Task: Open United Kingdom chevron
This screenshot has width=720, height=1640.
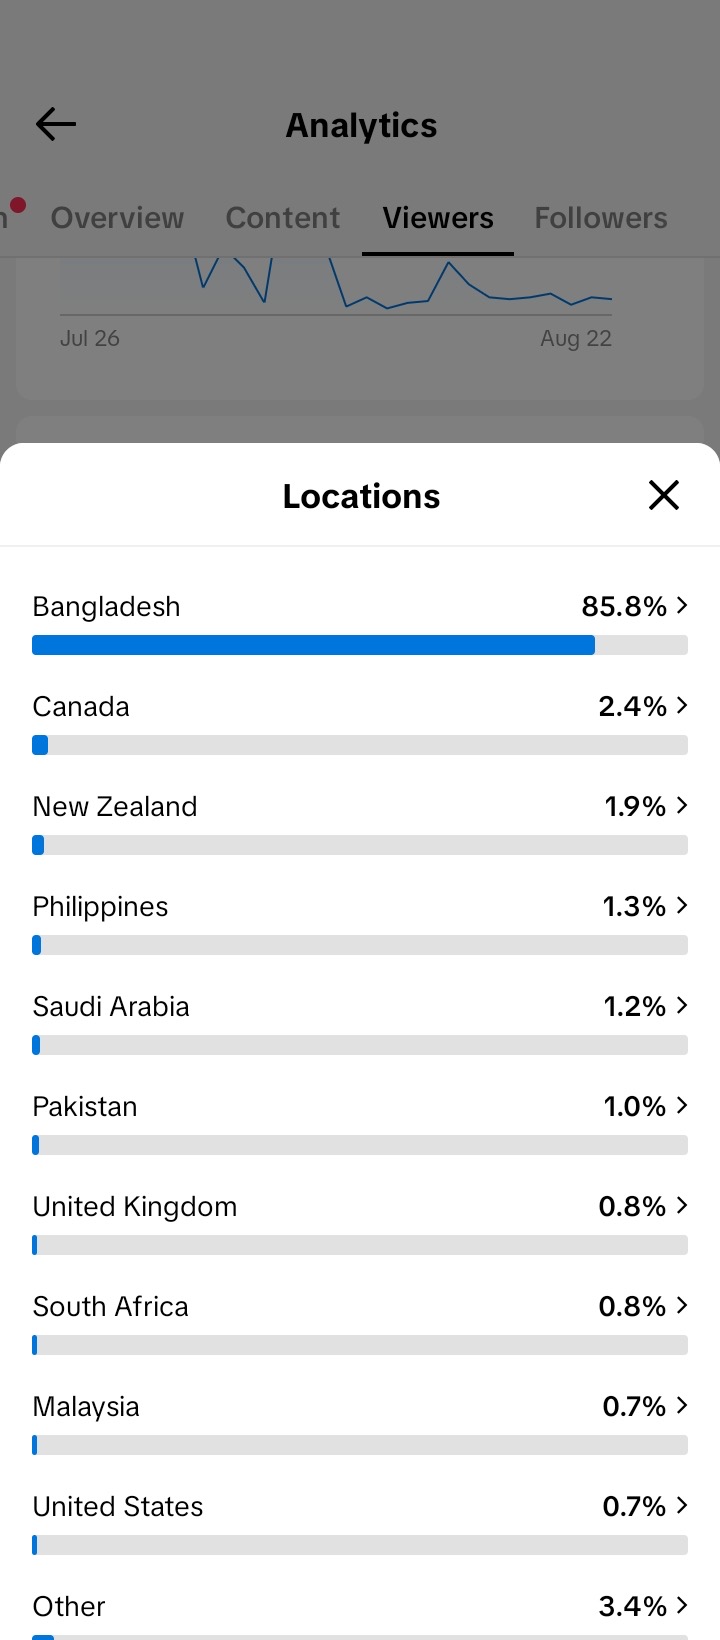Action: [x=682, y=1205]
